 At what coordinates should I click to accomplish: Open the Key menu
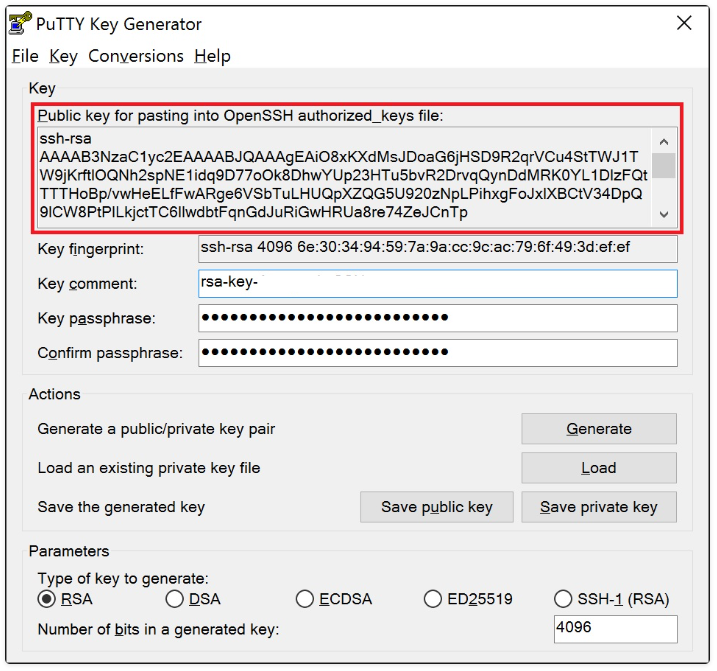pyautogui.click(x=63, y=56)
